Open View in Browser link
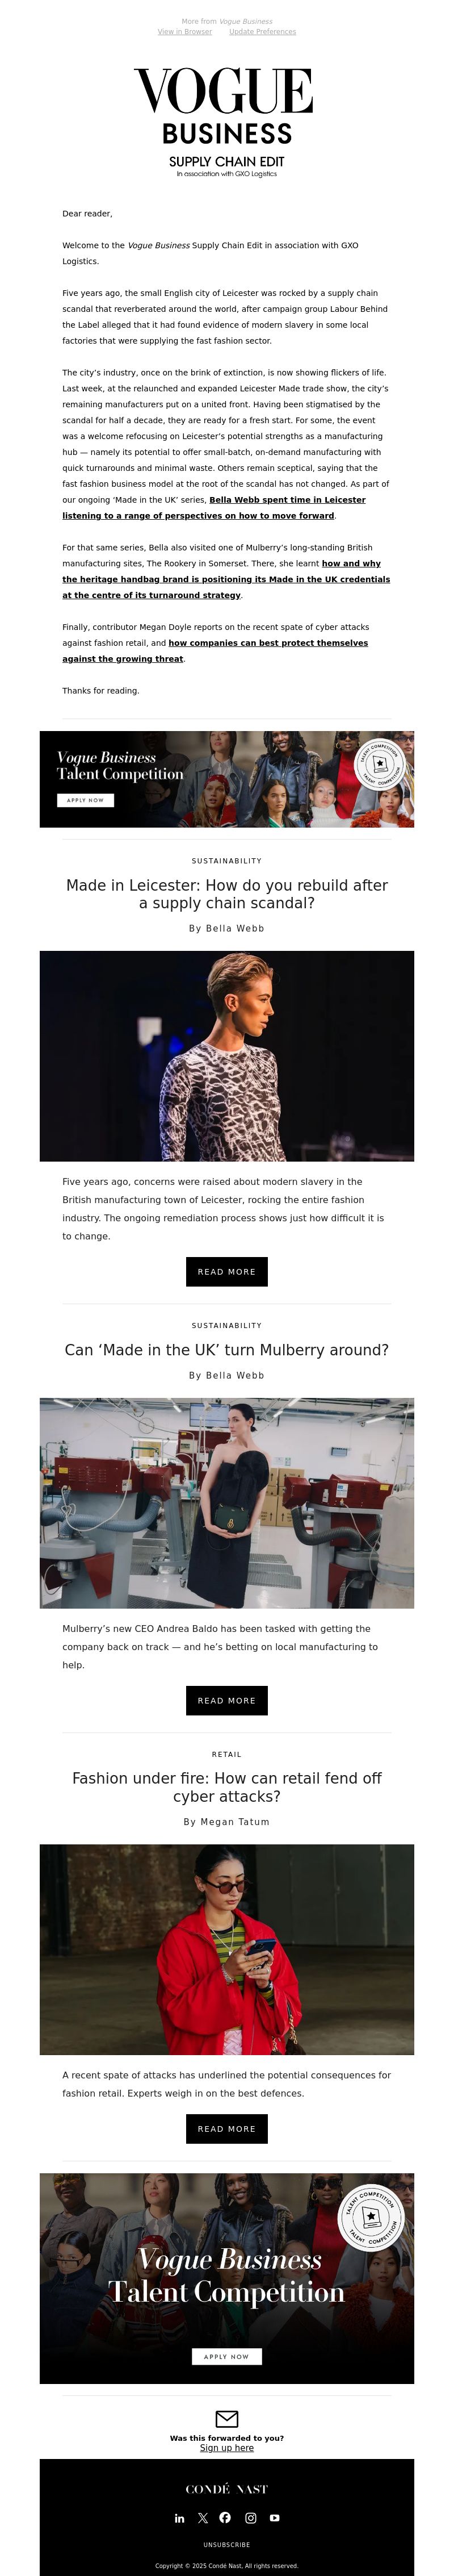This screenshot has width=454, height=2576. [185, 32]
